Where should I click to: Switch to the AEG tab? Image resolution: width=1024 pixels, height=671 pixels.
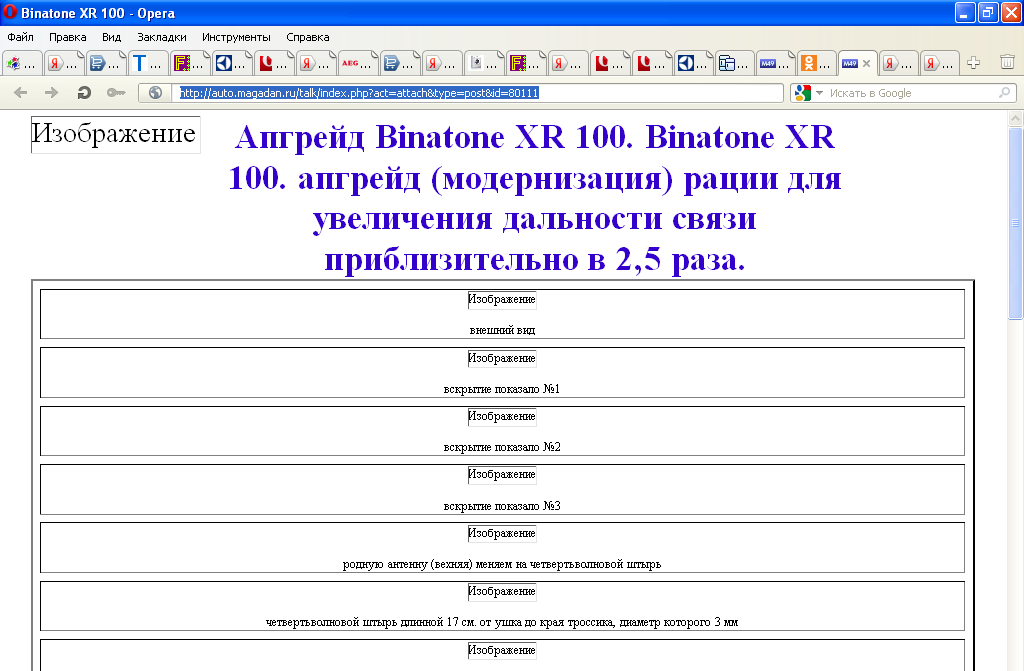357,63
